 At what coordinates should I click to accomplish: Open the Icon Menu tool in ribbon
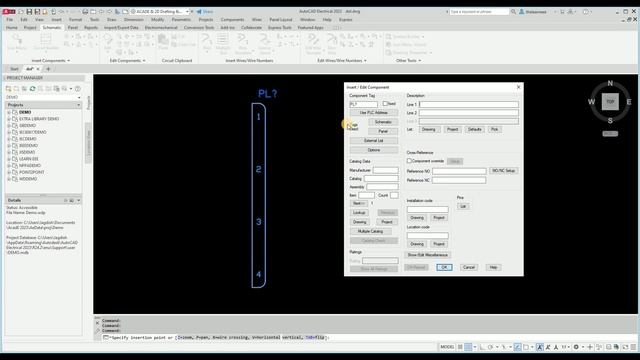coord(17,42)
